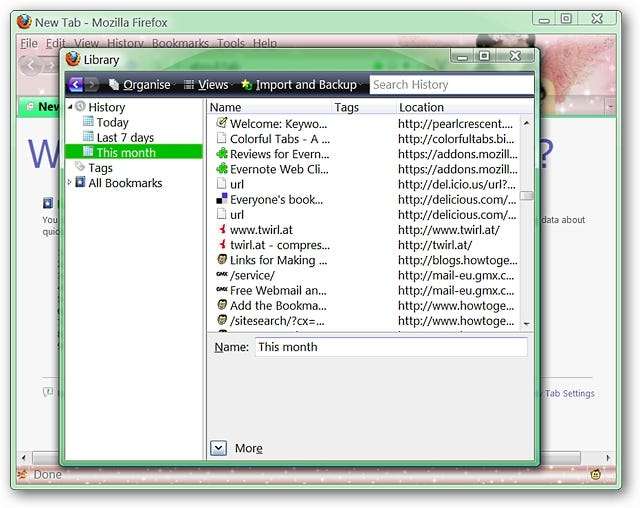Select Today in history tree
This screenshot has height=508, width=640.
coord(113,122)
